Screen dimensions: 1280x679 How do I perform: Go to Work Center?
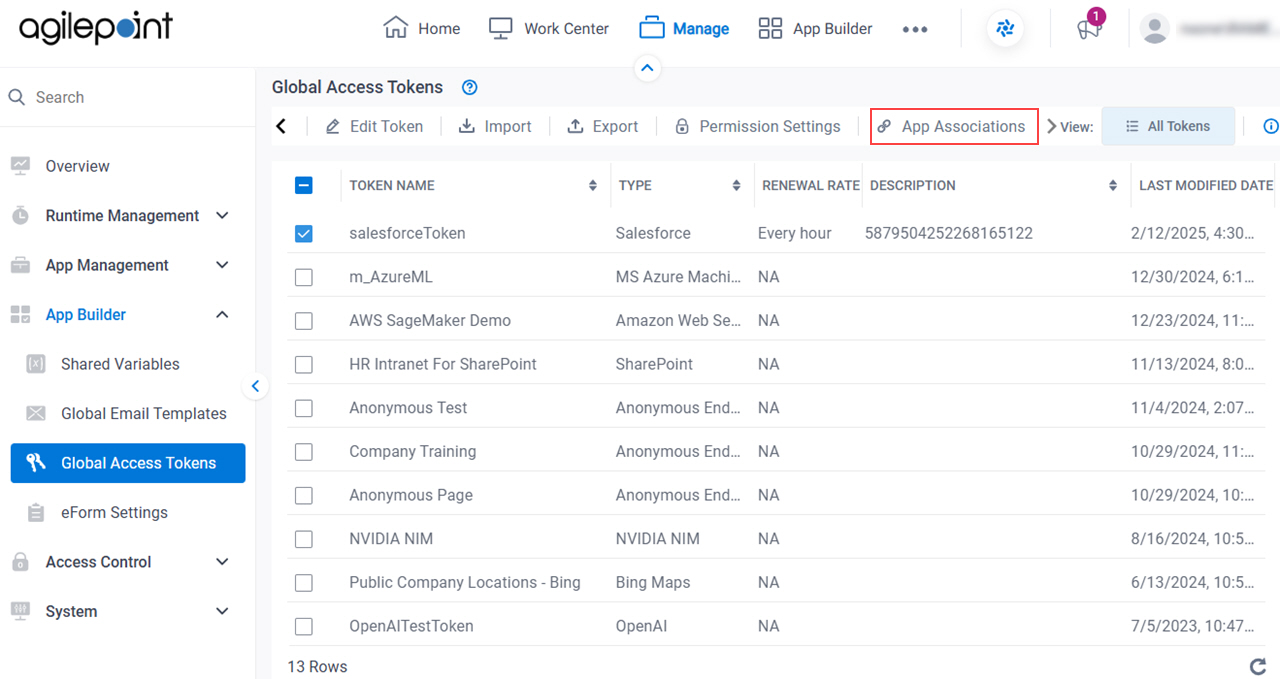(548, 29)
